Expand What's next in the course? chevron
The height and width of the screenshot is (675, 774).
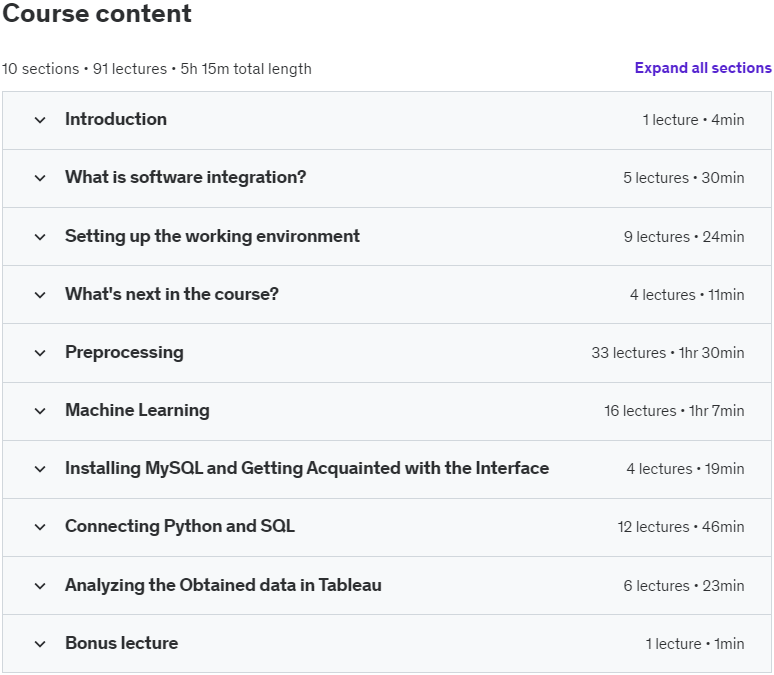coord(40,295)
